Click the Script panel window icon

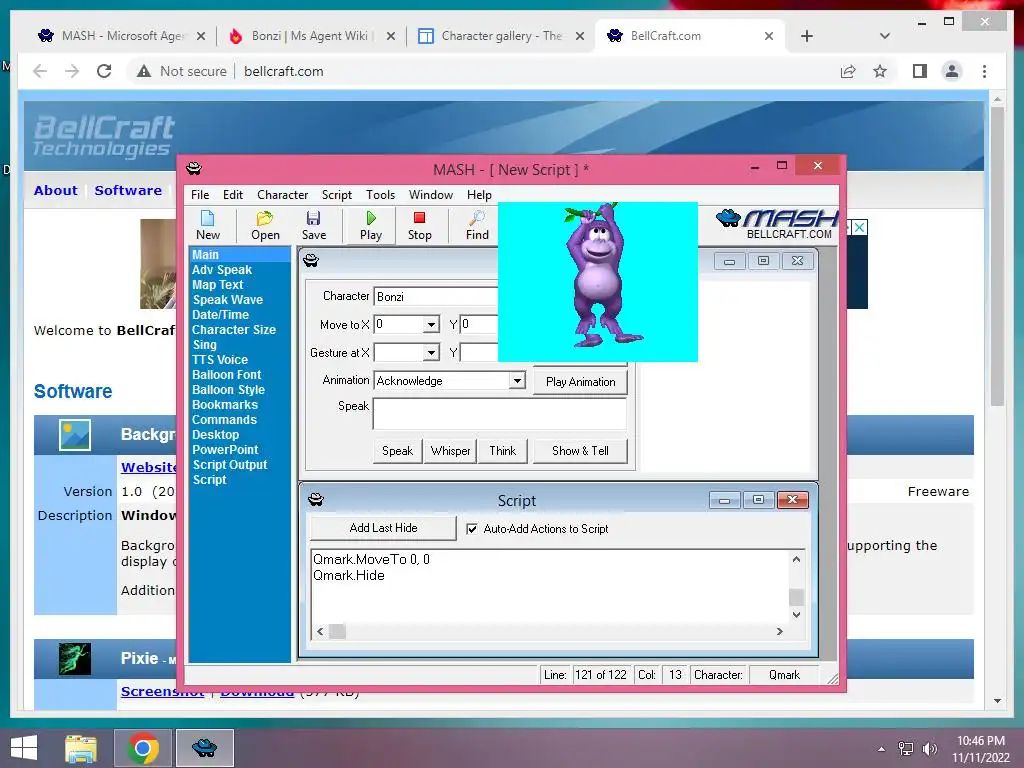point(316,500)
